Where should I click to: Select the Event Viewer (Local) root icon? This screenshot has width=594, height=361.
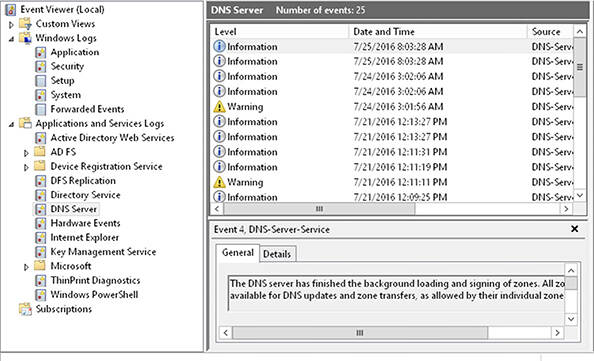11,10
